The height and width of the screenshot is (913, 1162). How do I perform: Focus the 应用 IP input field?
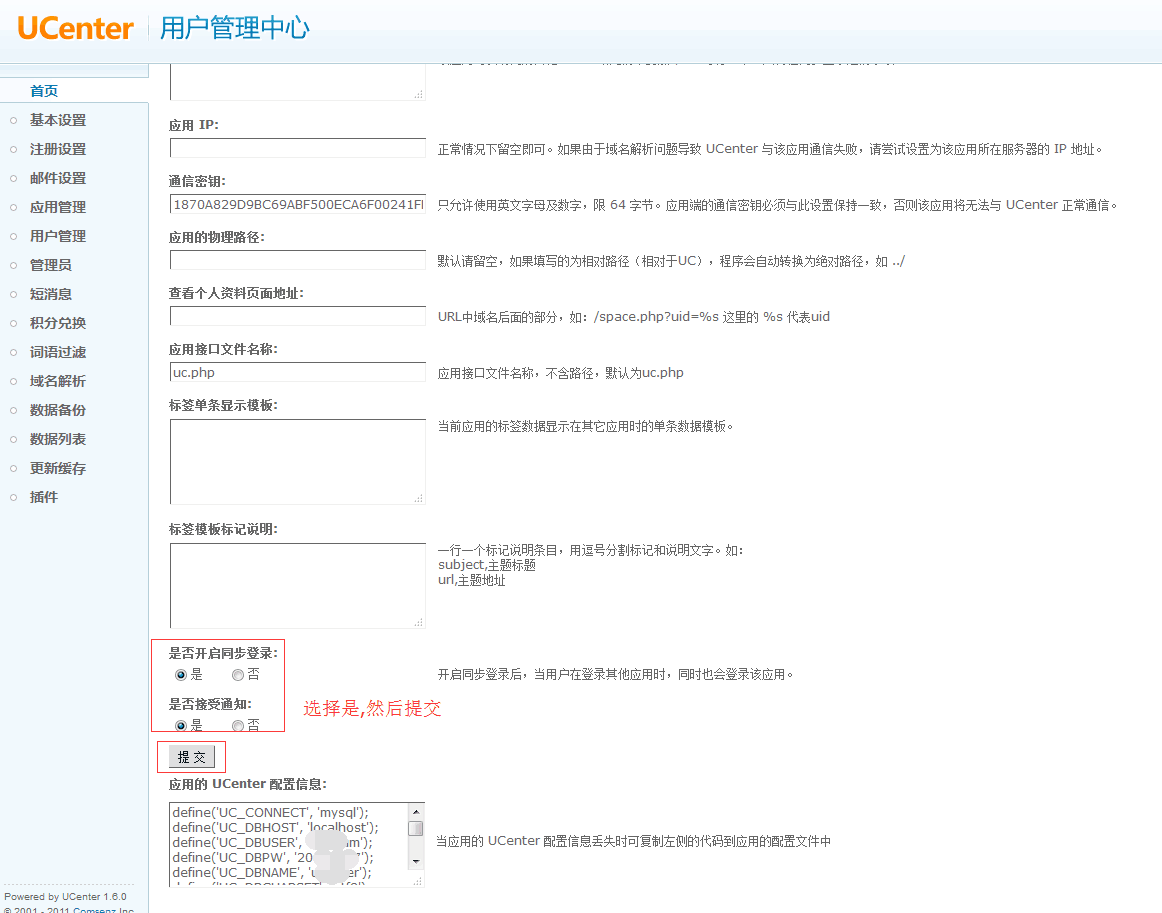point(298,148)
